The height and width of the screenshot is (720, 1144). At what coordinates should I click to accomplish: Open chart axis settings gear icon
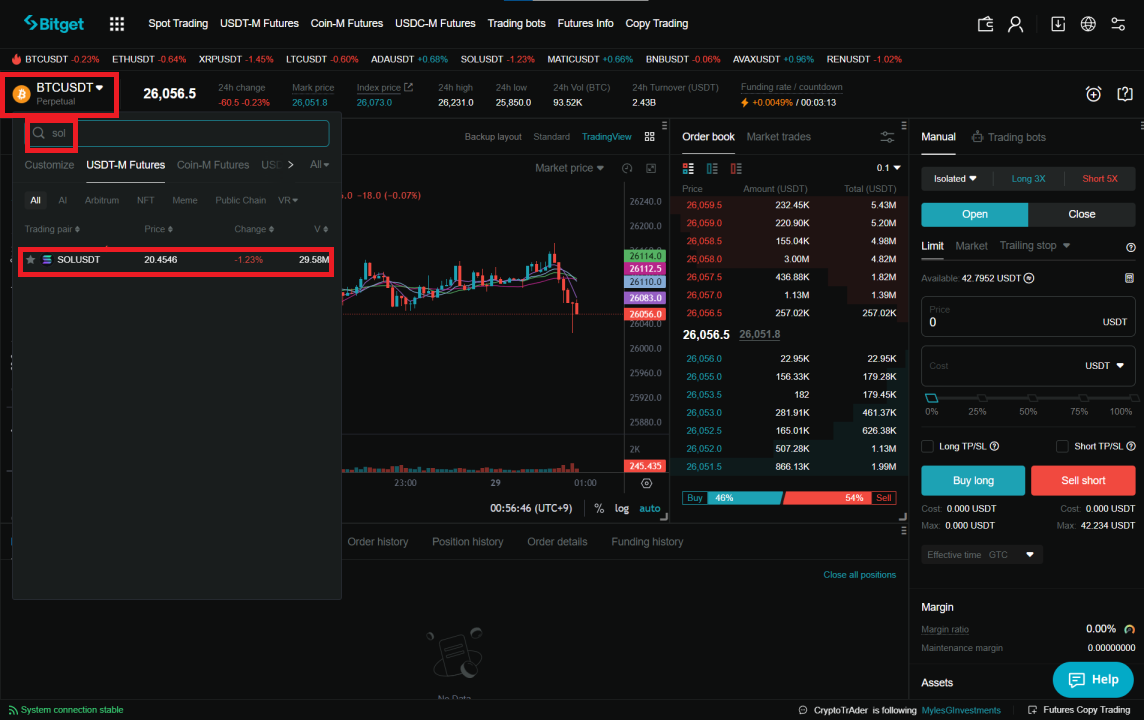(646, 483)
